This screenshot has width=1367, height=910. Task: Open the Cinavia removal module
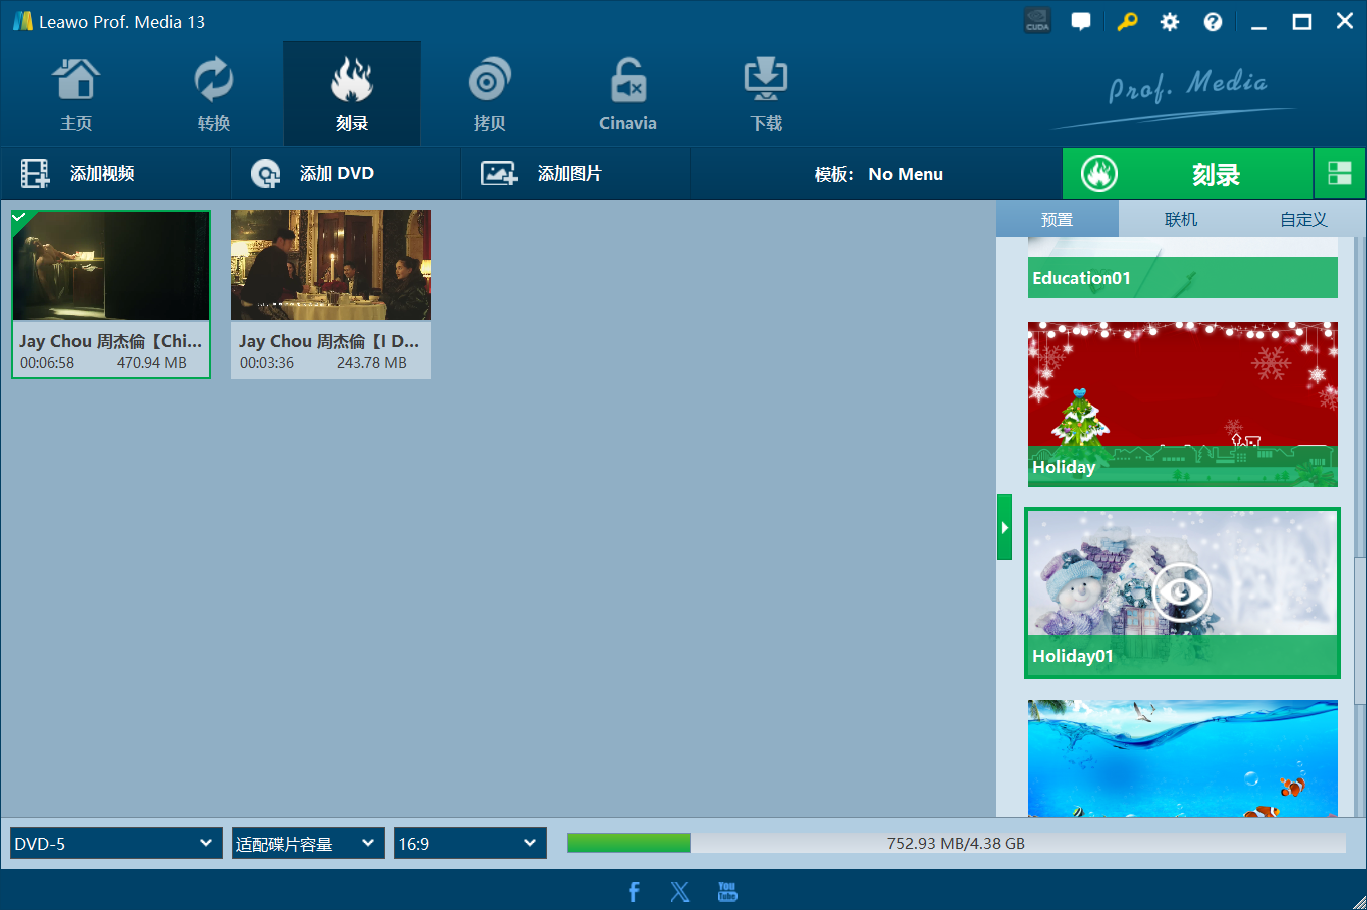coord(628,95)
